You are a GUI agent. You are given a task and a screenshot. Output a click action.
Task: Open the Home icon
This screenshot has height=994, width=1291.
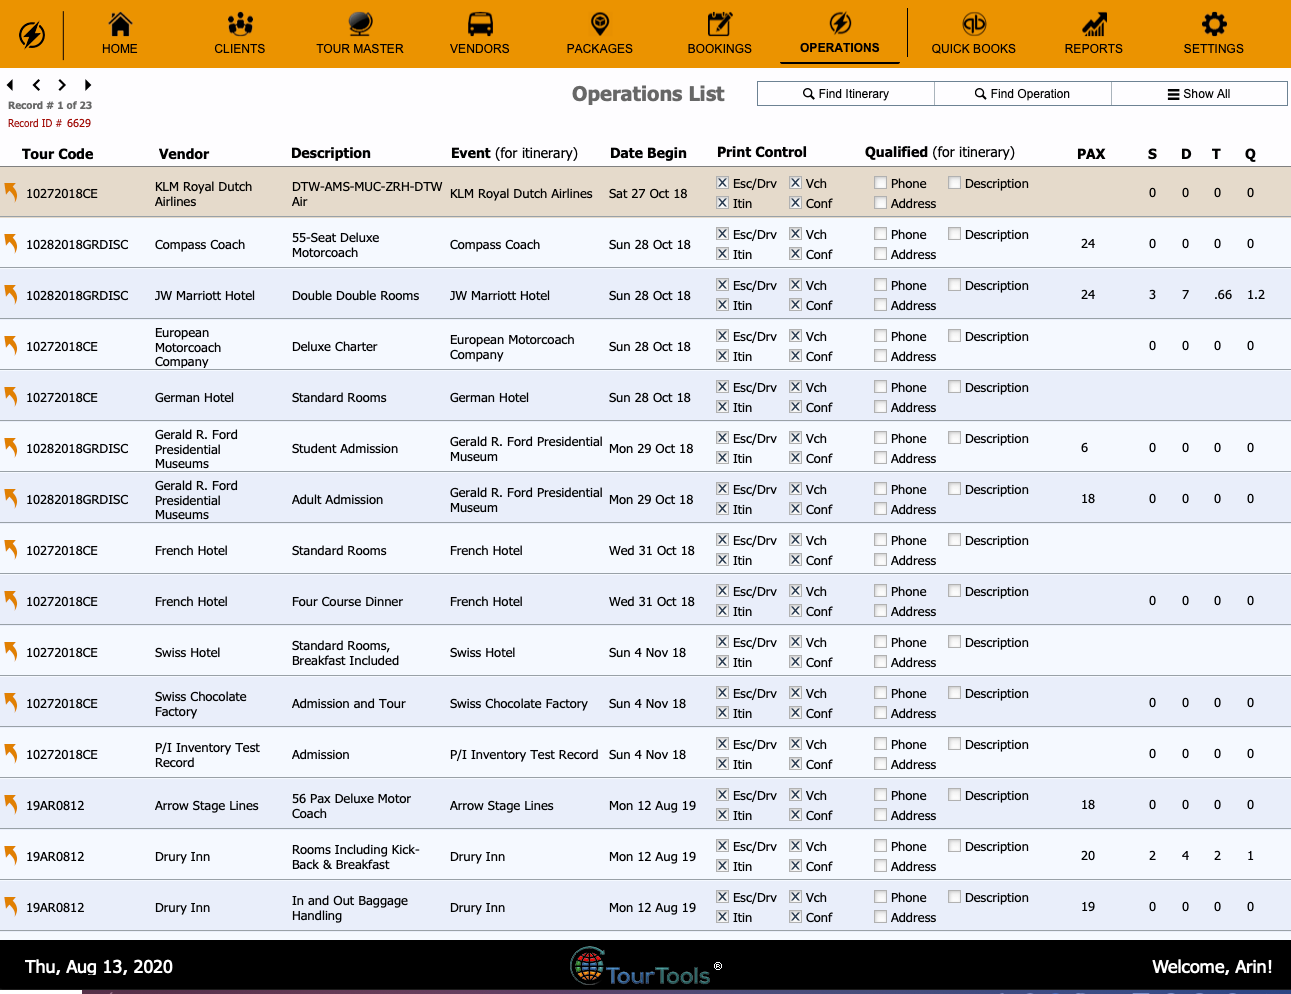[x=120, y=24]
